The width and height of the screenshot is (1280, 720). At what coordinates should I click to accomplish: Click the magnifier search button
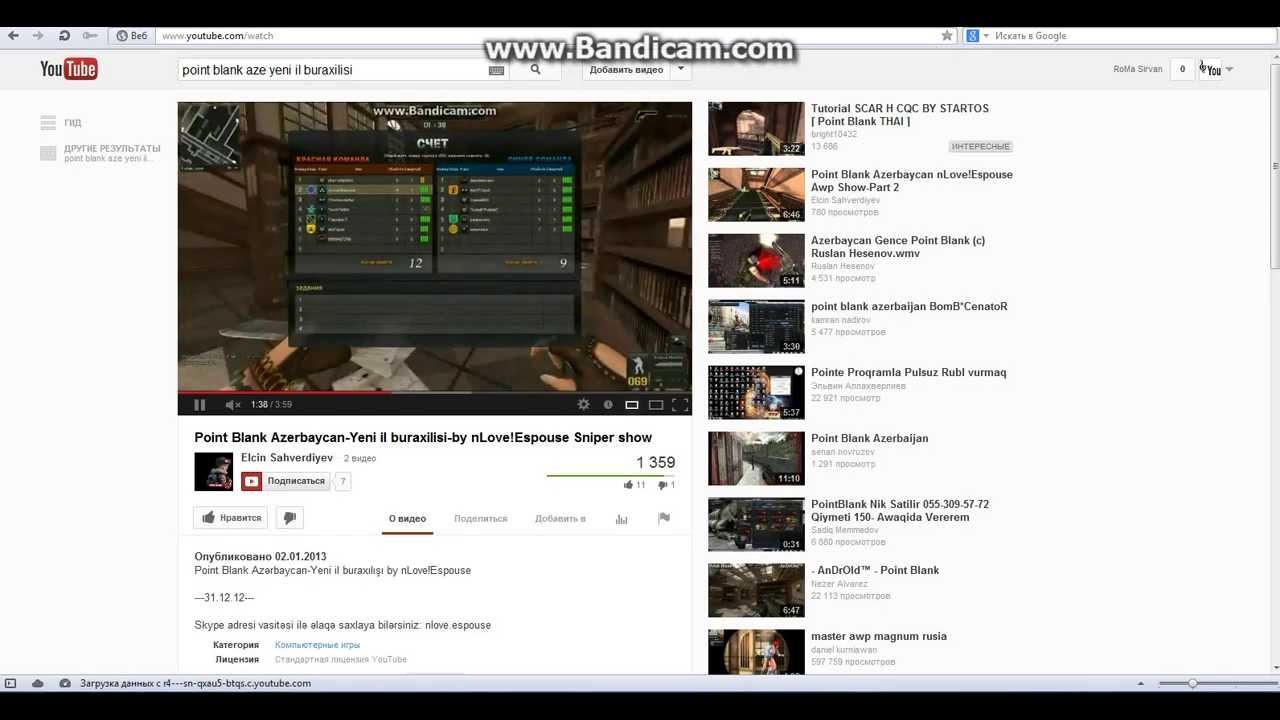[536, 70]
